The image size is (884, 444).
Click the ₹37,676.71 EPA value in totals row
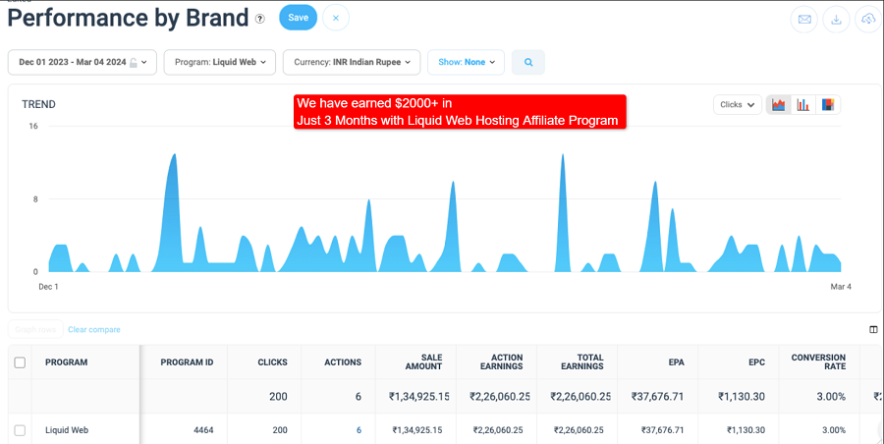click(657, 397)
